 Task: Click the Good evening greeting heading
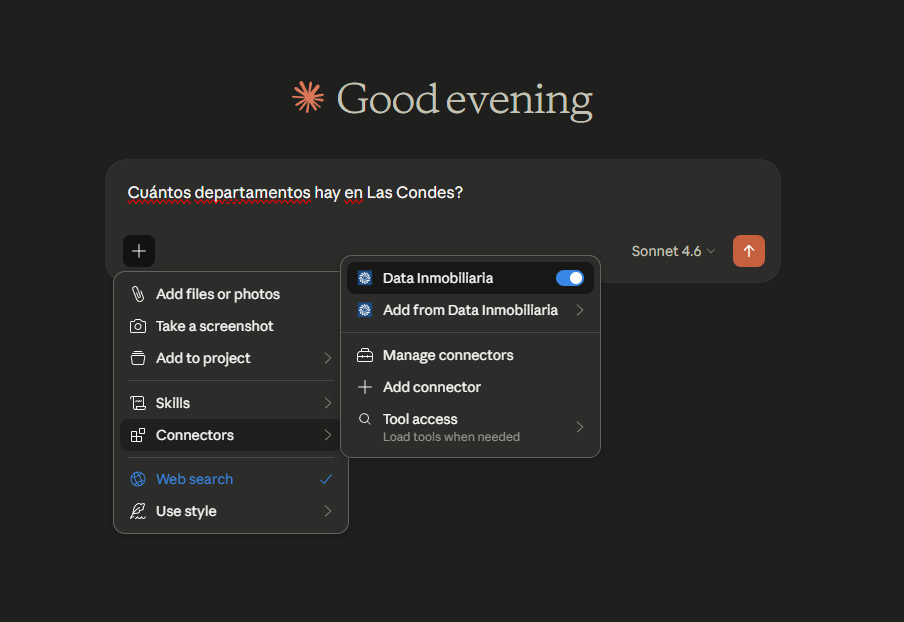[465, 99]
